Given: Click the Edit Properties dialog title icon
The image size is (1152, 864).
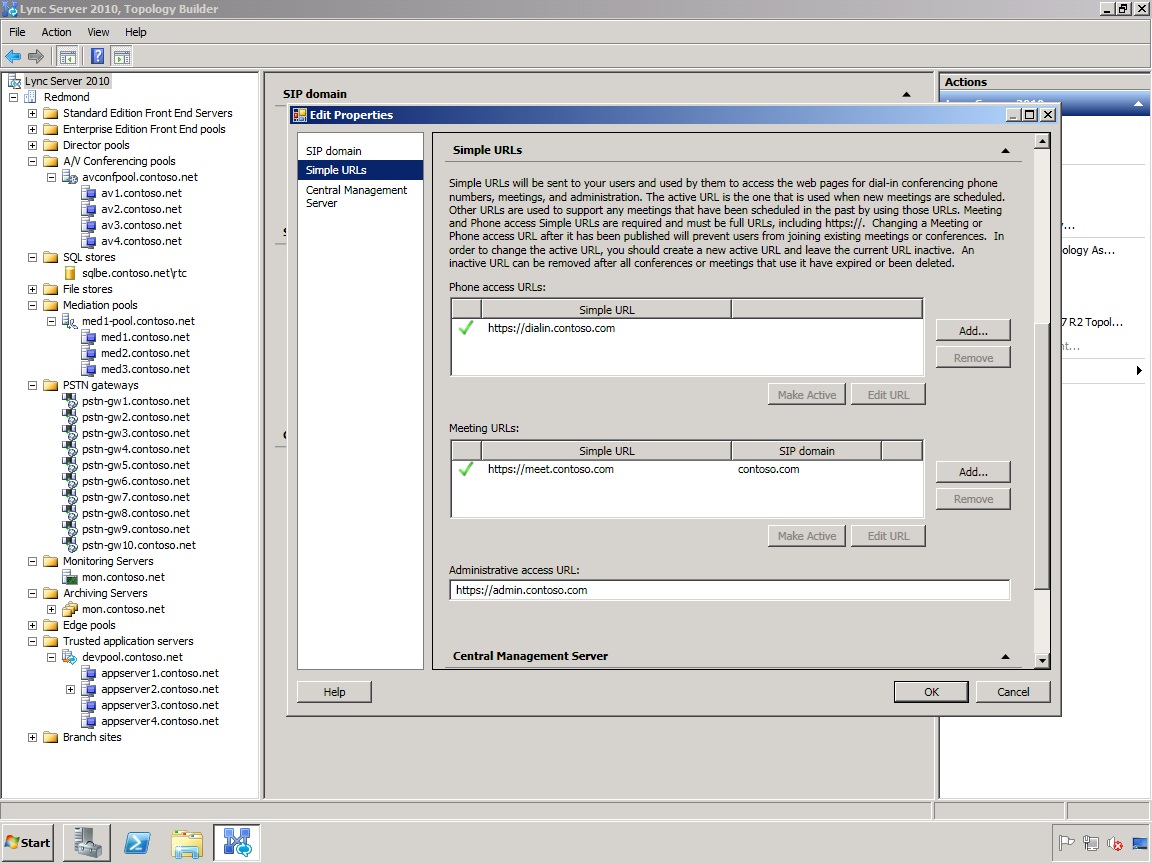Looking at the screenshot, I should (x=300, y=115).
